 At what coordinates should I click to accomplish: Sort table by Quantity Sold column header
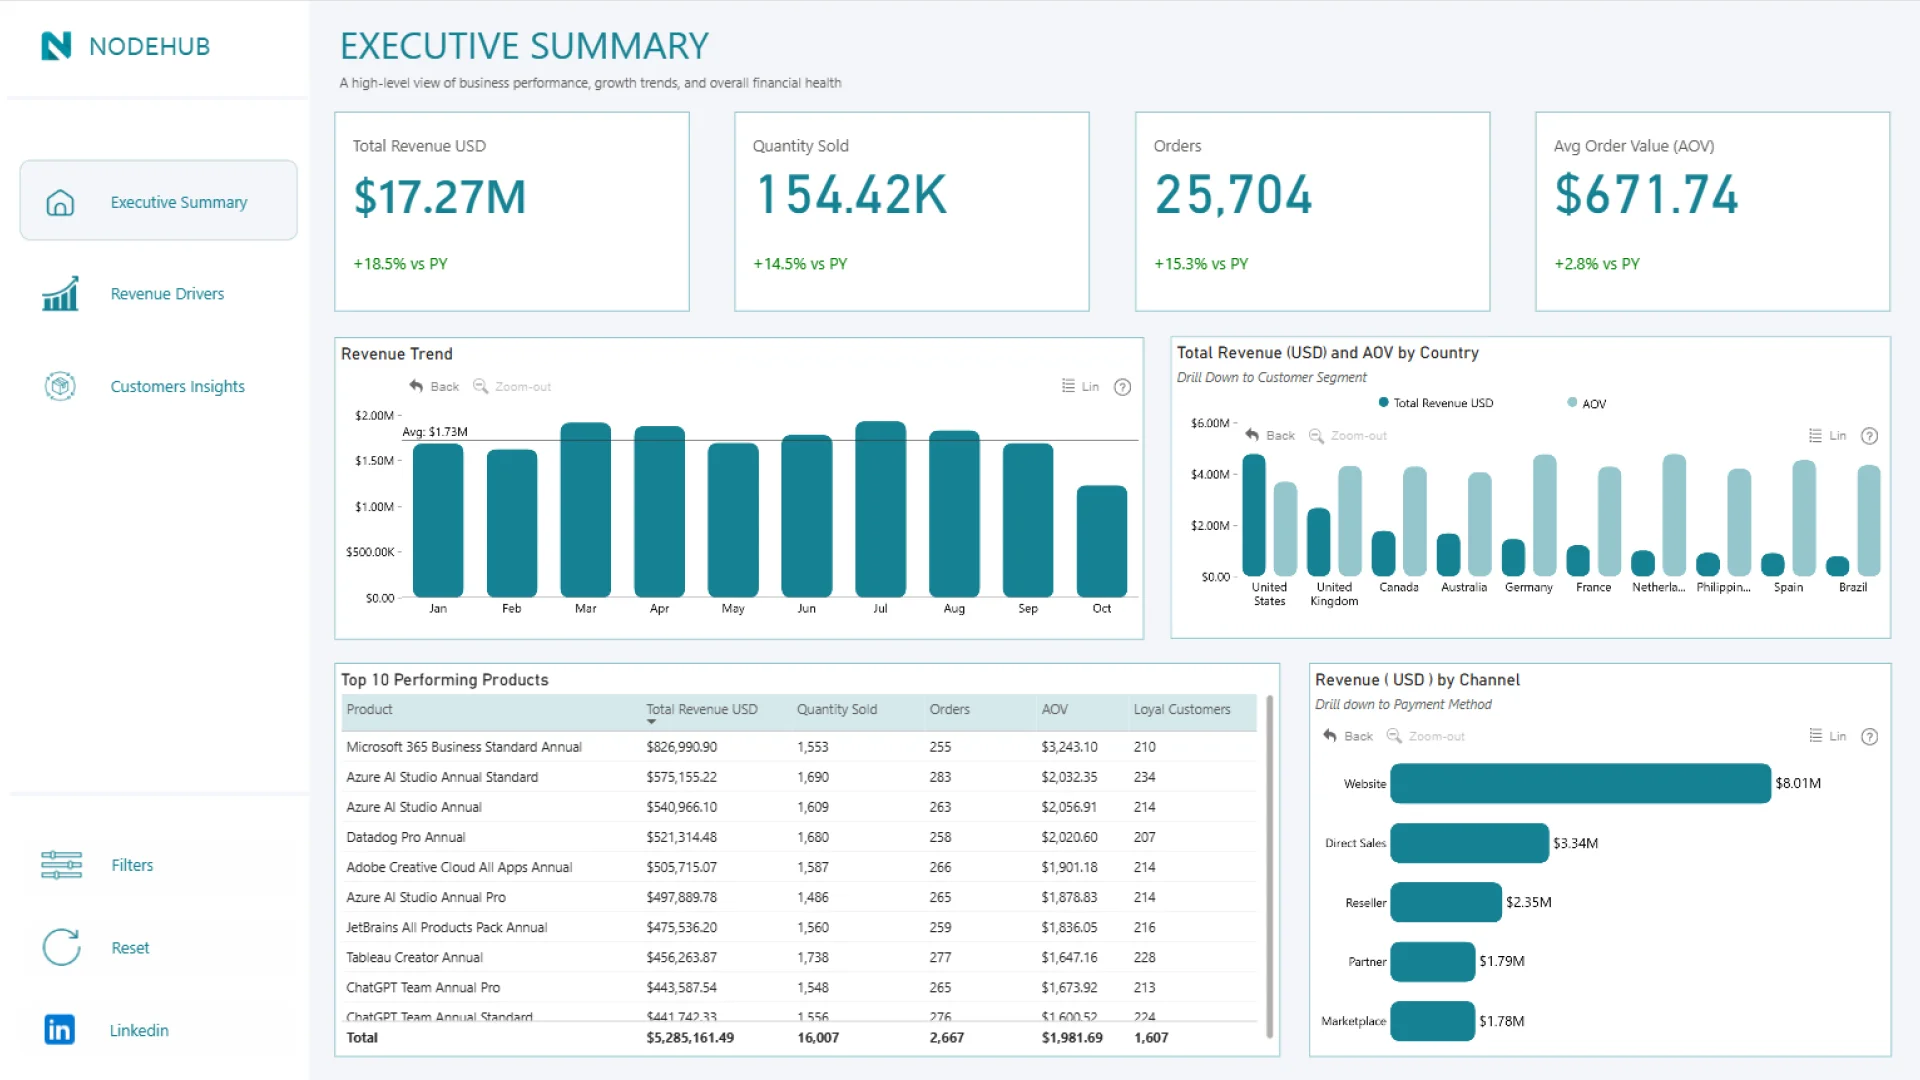836,709
